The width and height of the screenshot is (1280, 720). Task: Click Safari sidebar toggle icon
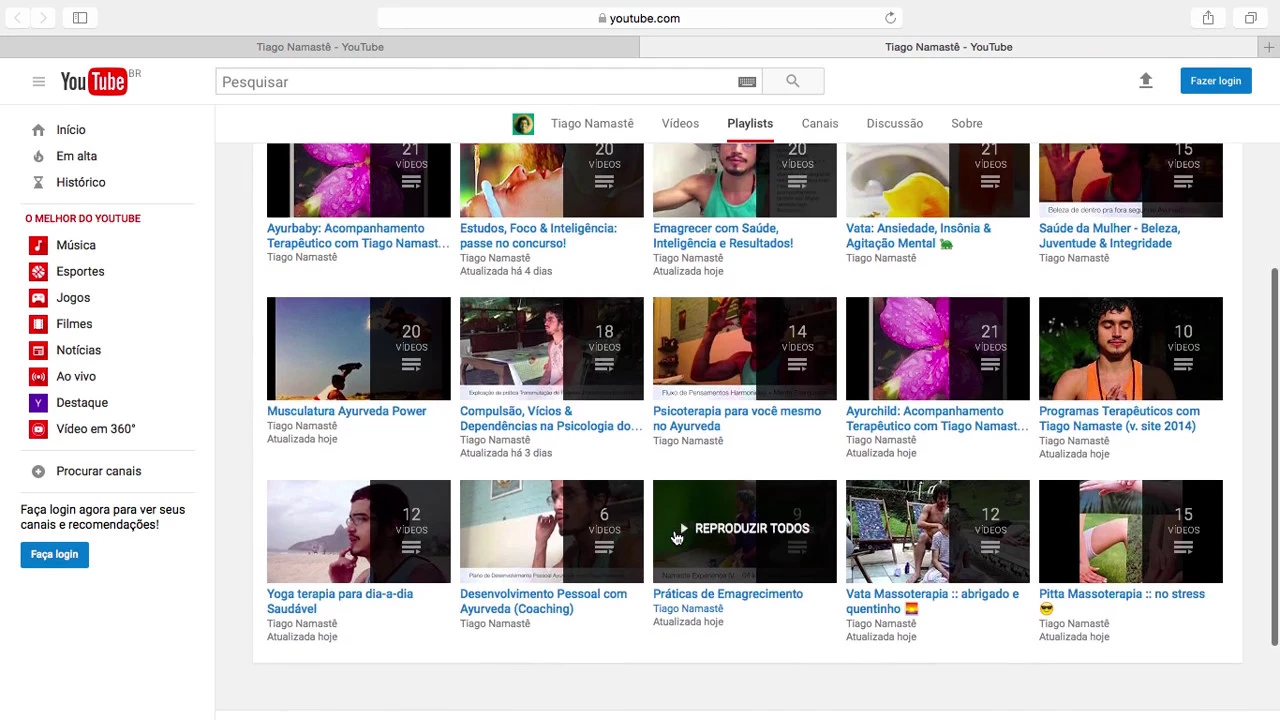click(x=80, y=18)
